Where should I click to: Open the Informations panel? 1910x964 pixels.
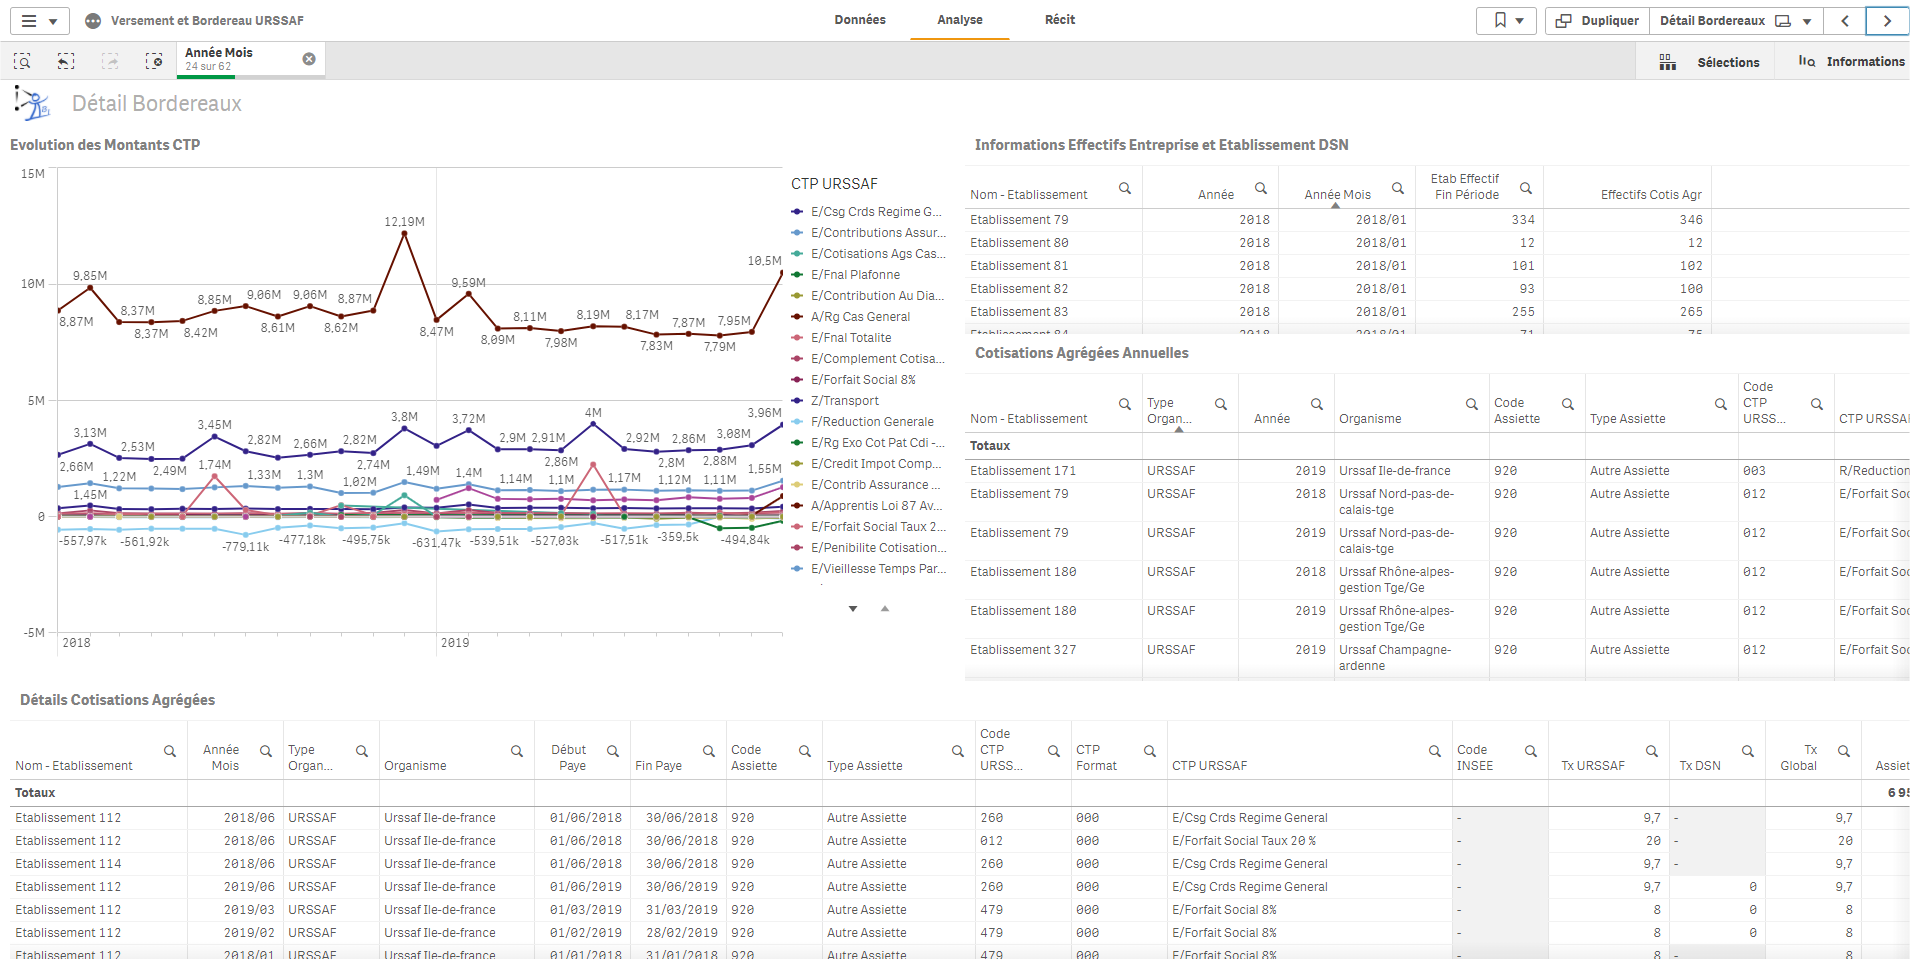point(1851,62)
